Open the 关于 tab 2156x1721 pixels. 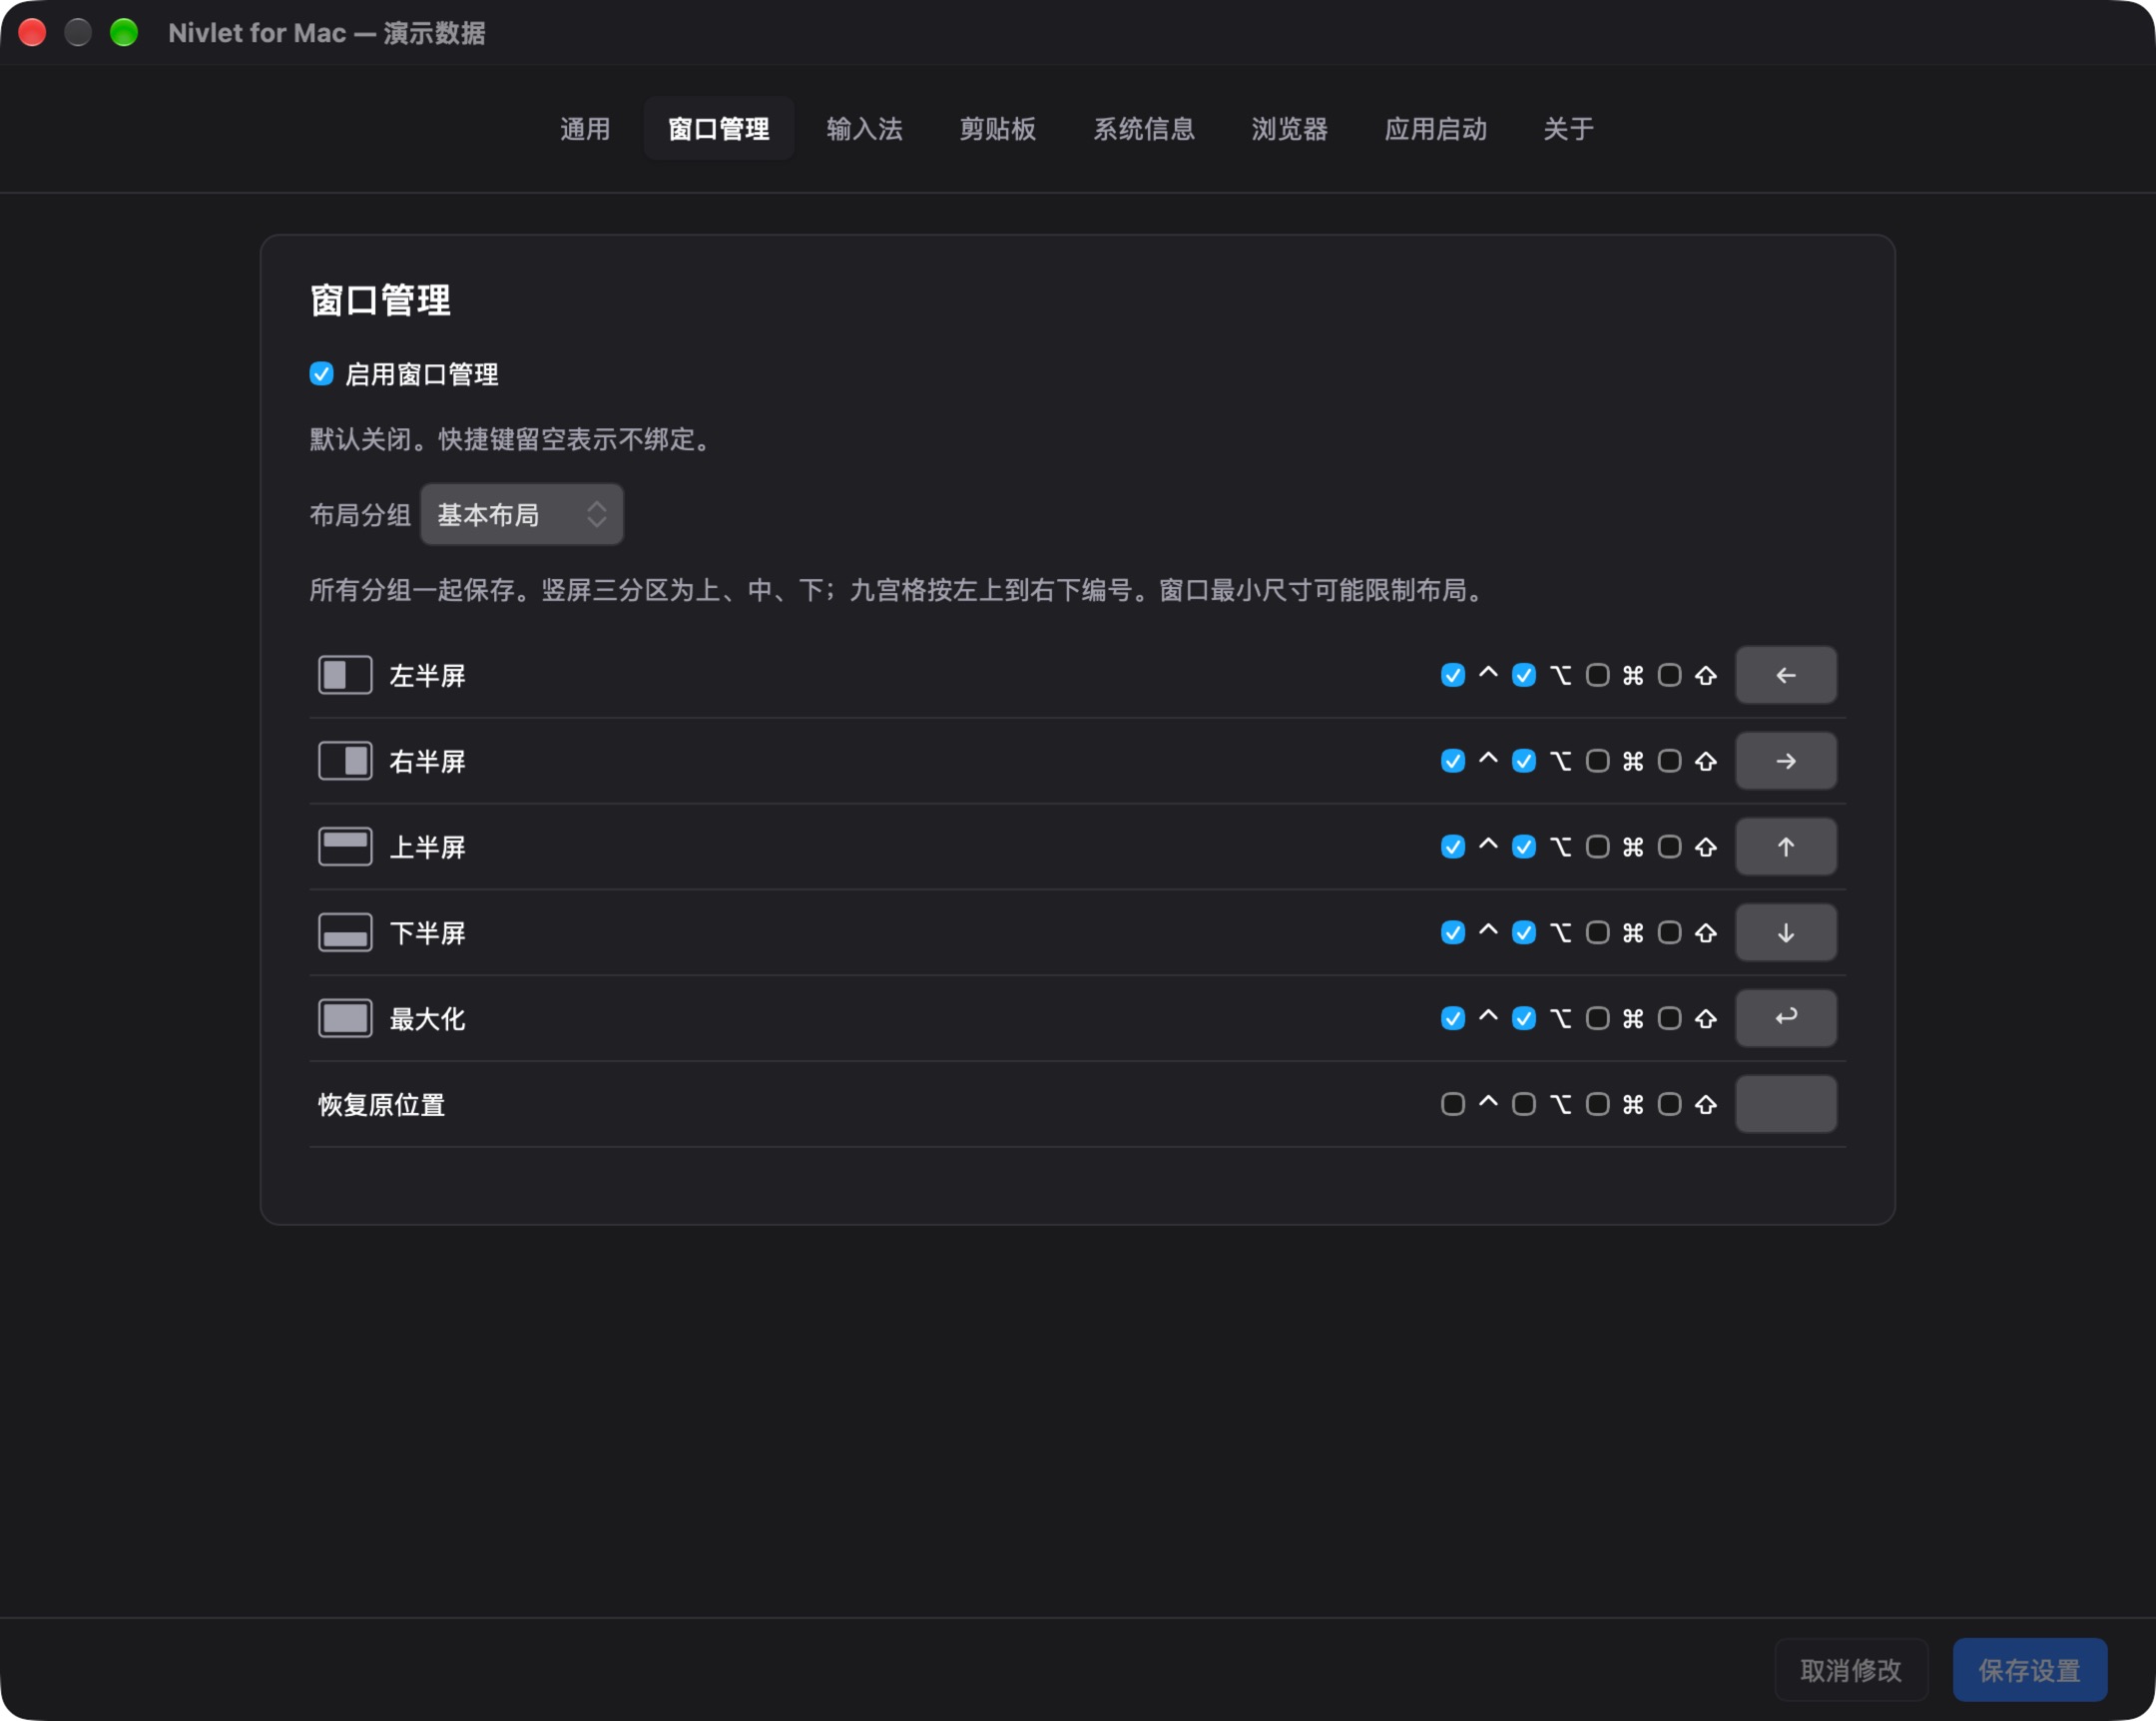[1568, 129]
